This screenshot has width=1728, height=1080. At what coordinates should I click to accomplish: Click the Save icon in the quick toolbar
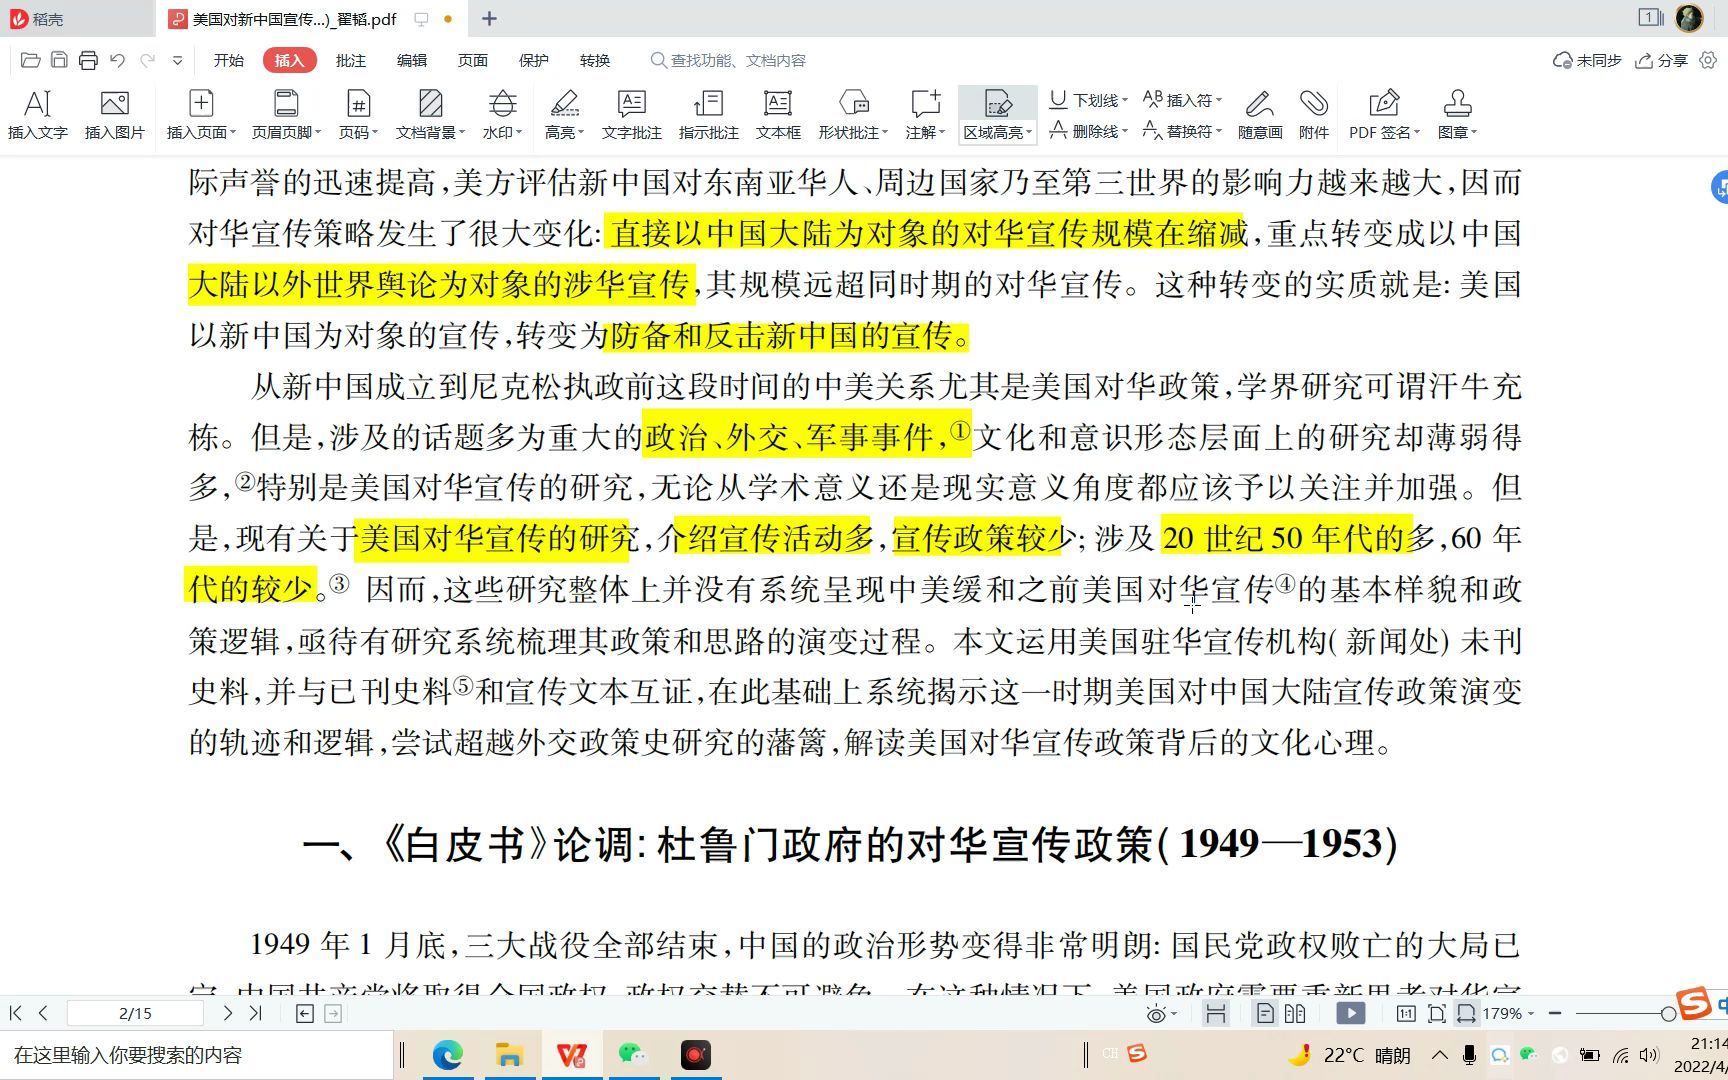pyautogui.click(x=59, y=60)
